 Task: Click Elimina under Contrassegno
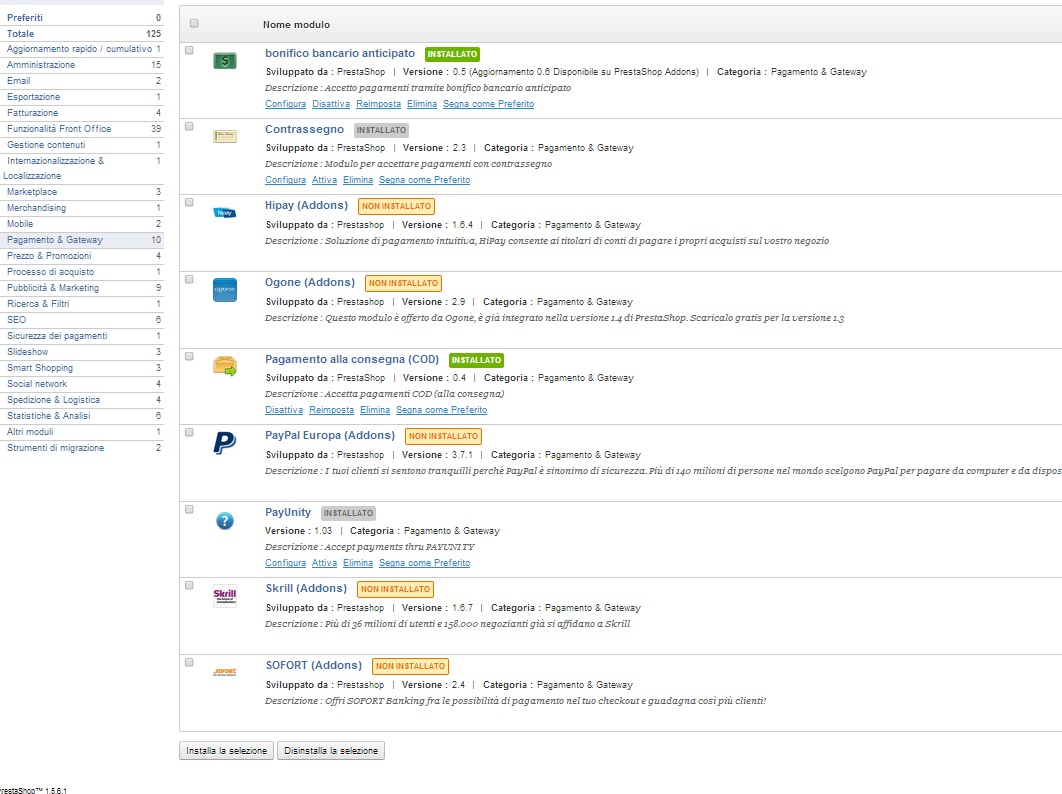[358, 180]
